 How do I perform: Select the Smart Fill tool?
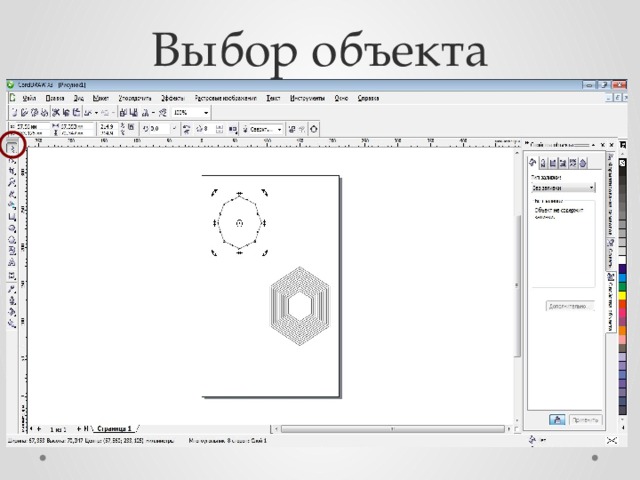pos(12,205)
